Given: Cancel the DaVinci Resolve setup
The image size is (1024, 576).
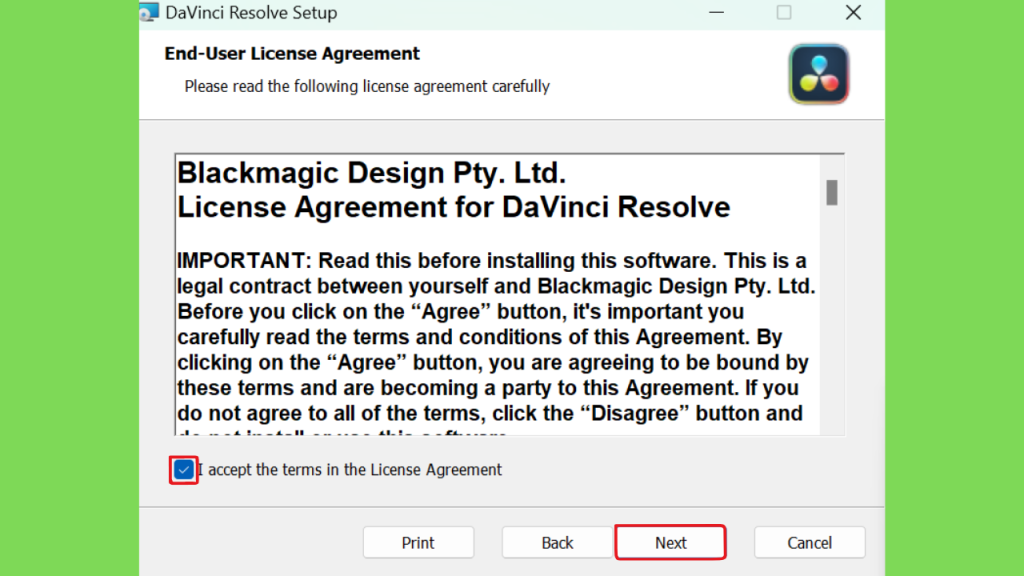Looking at the screenshot, I should [809, 542].
